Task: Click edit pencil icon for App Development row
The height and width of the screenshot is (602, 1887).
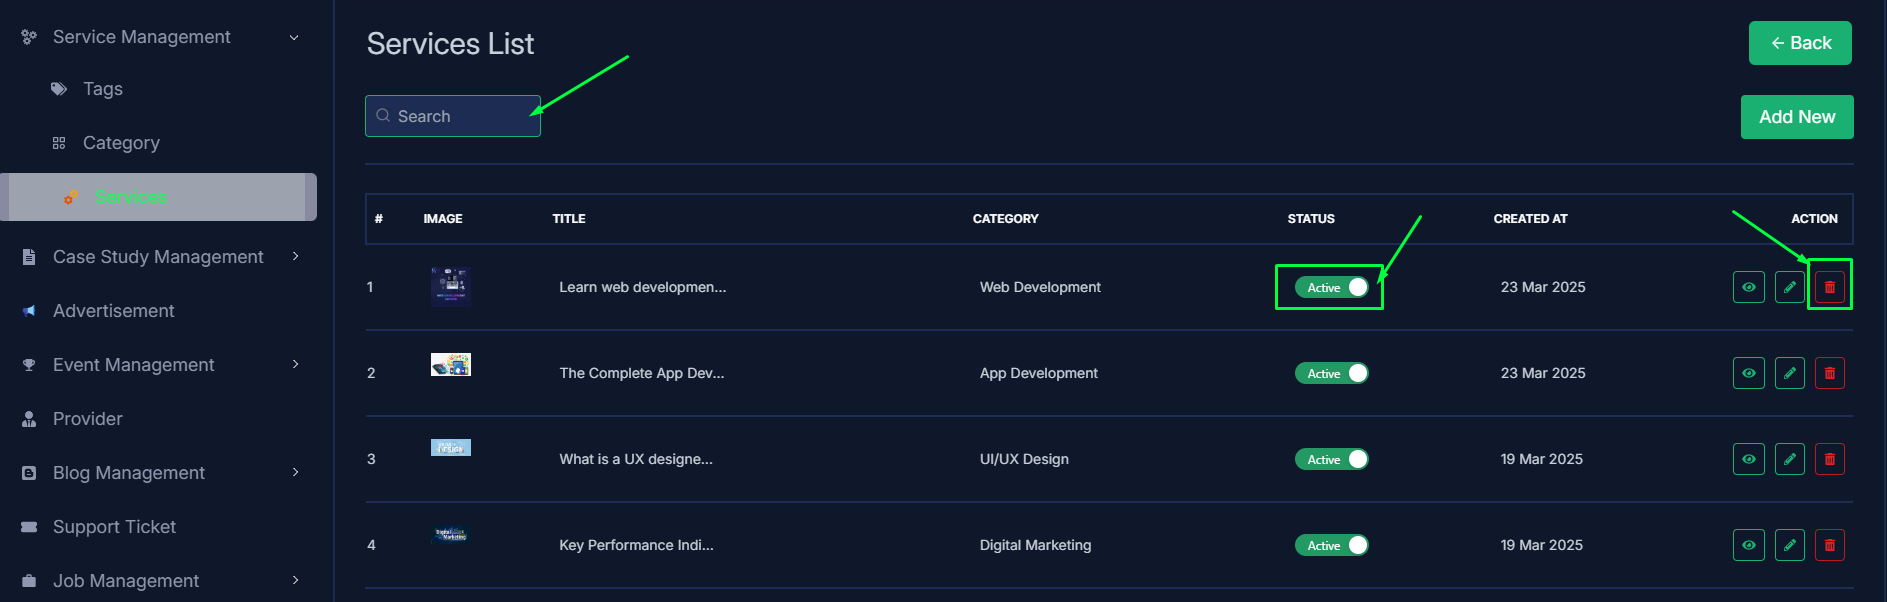Action: (1789, 373)
